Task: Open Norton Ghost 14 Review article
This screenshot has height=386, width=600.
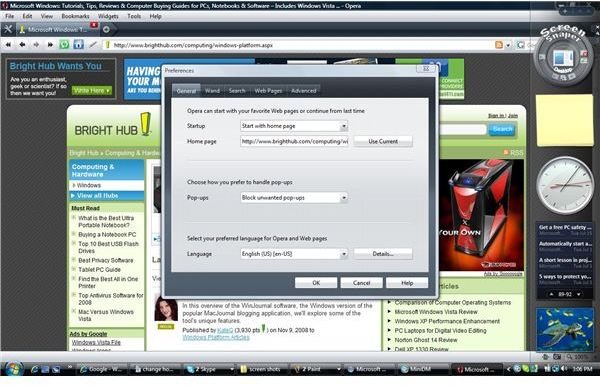Action: tap(426, 340)
